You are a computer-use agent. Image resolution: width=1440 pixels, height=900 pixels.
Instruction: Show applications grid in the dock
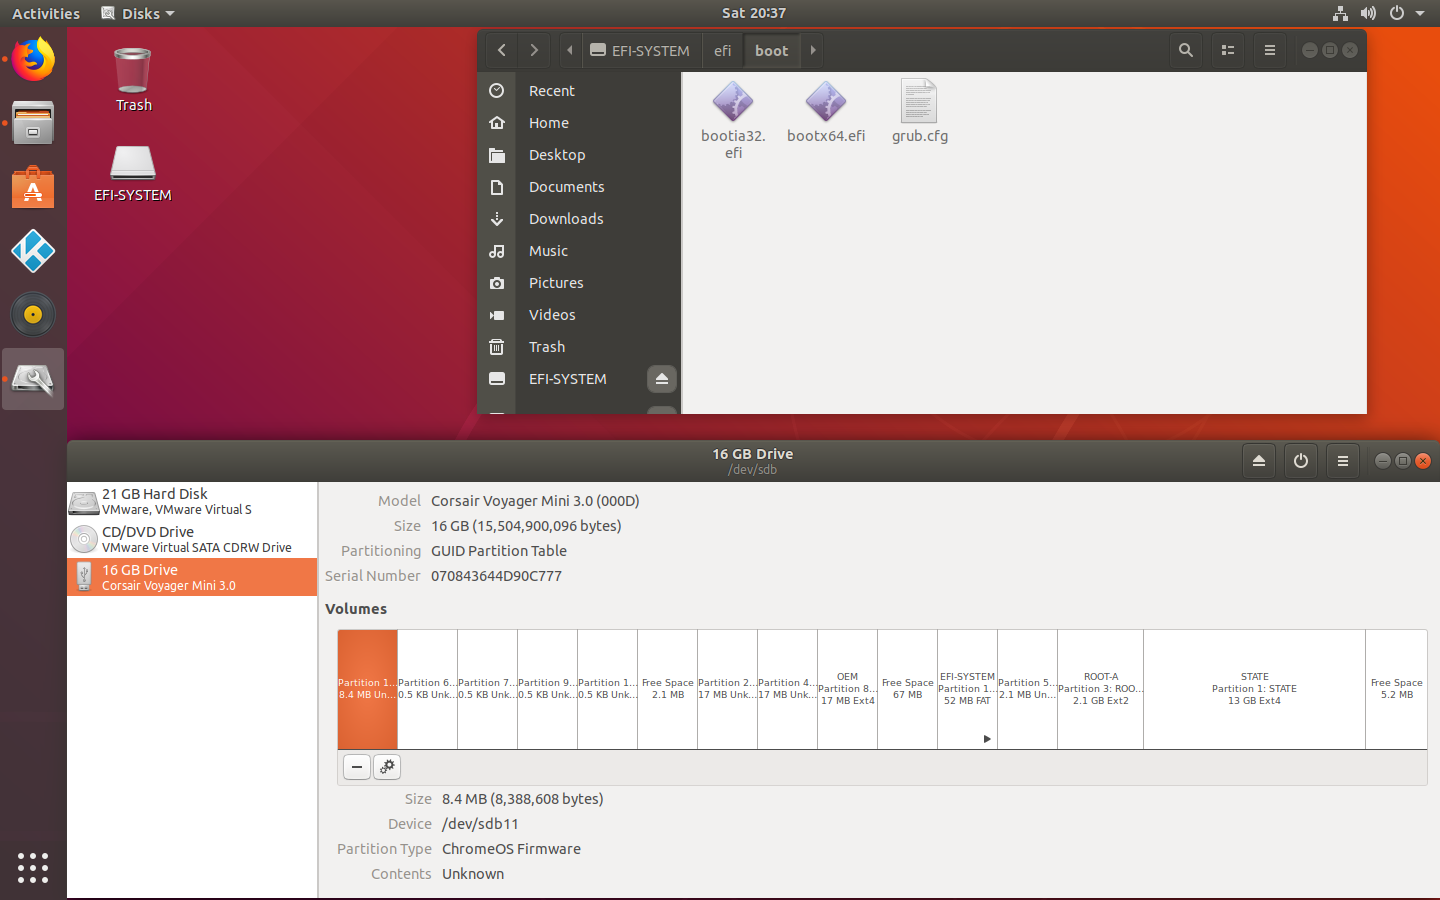(33, 867)
